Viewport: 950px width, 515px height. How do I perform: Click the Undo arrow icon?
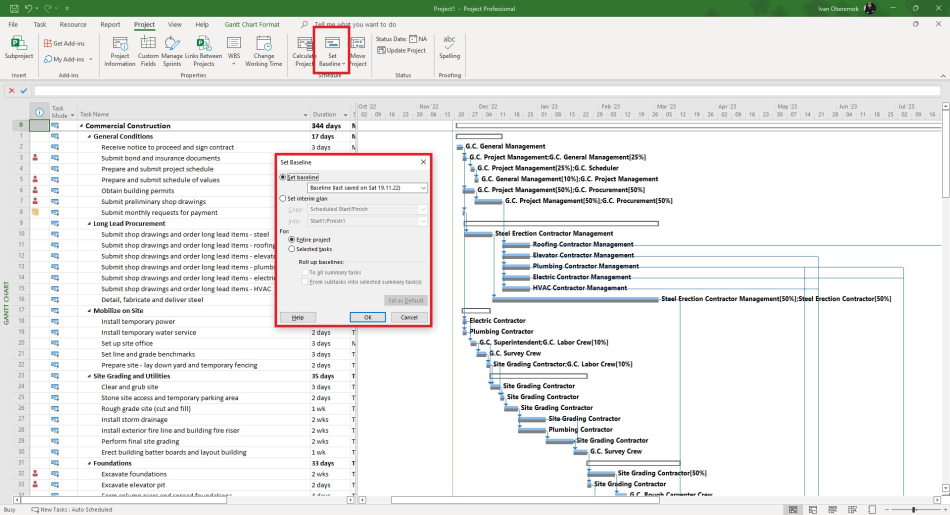[28, 8]
